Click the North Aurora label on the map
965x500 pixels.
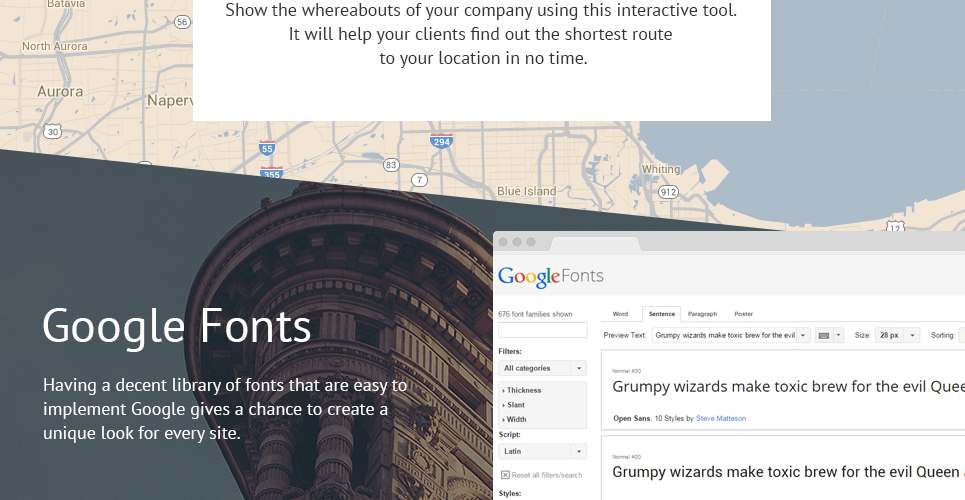pos(55,46)
